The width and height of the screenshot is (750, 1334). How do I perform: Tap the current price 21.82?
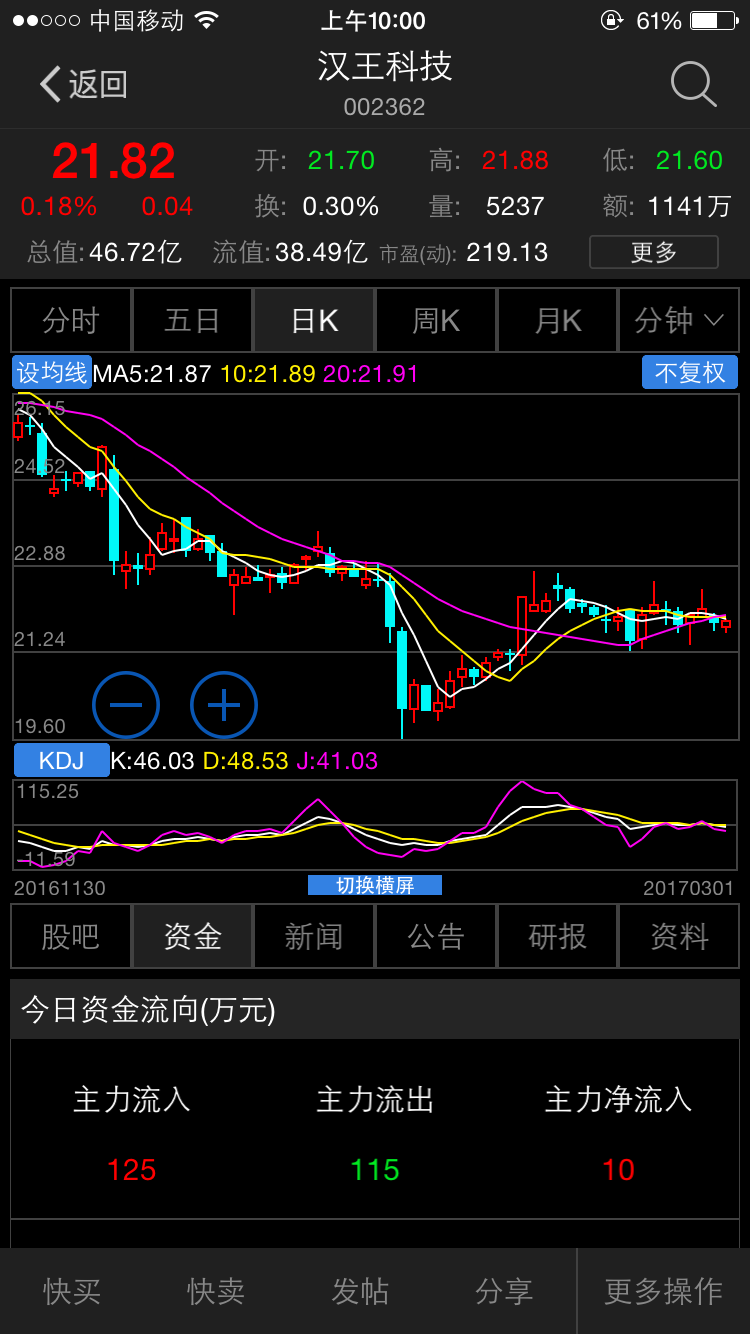tap(114, 161)
